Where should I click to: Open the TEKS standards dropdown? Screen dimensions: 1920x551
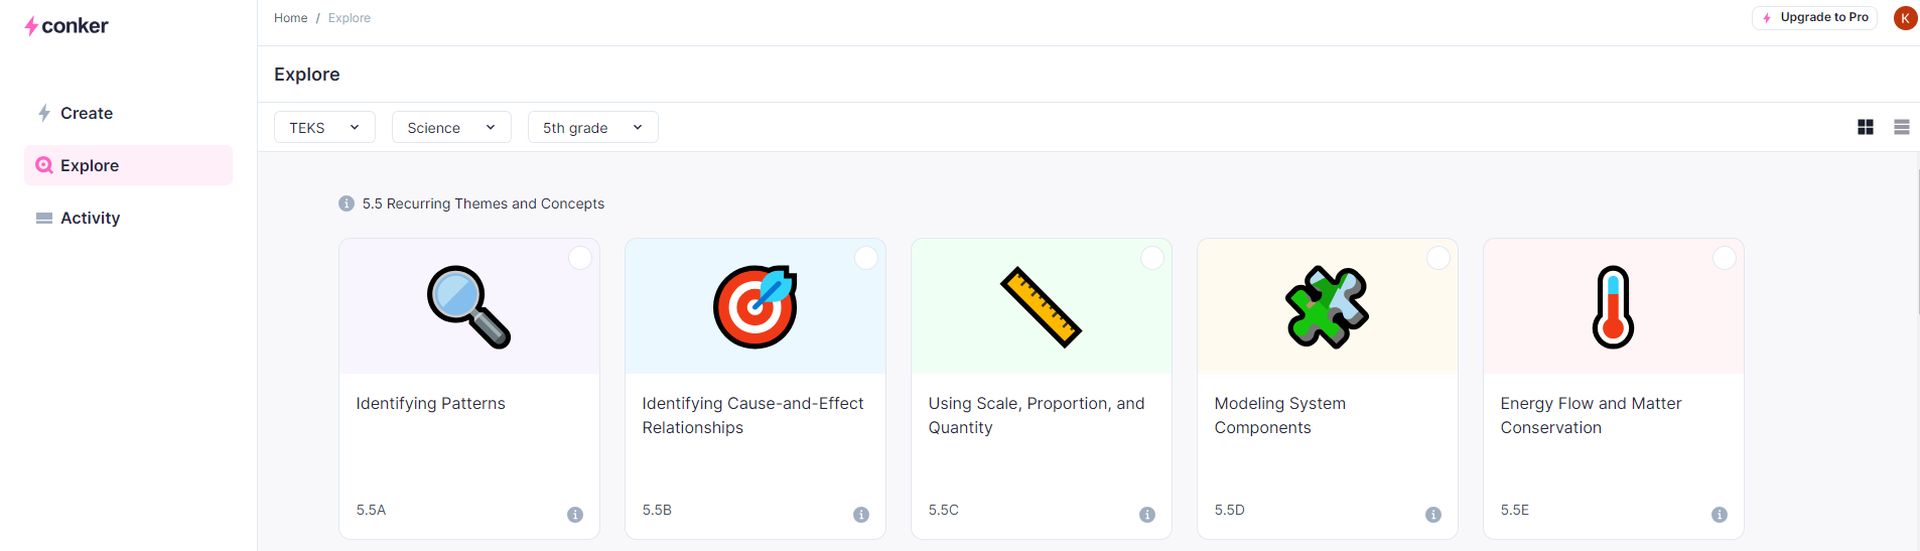tap(324, 127)
